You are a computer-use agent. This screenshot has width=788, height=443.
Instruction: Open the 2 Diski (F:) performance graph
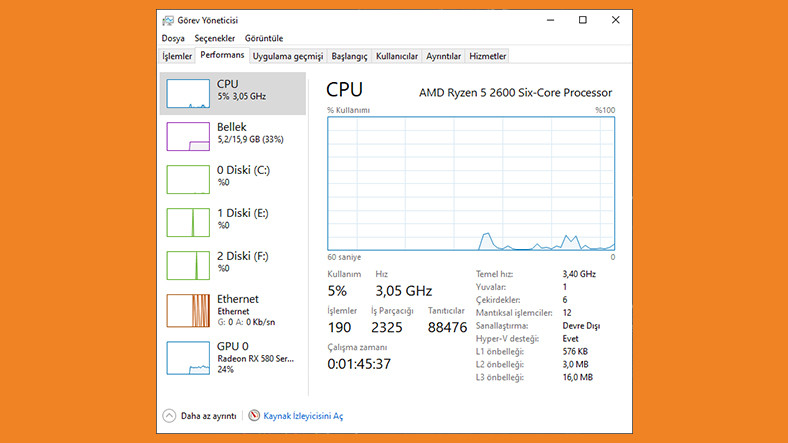(188, 265)
